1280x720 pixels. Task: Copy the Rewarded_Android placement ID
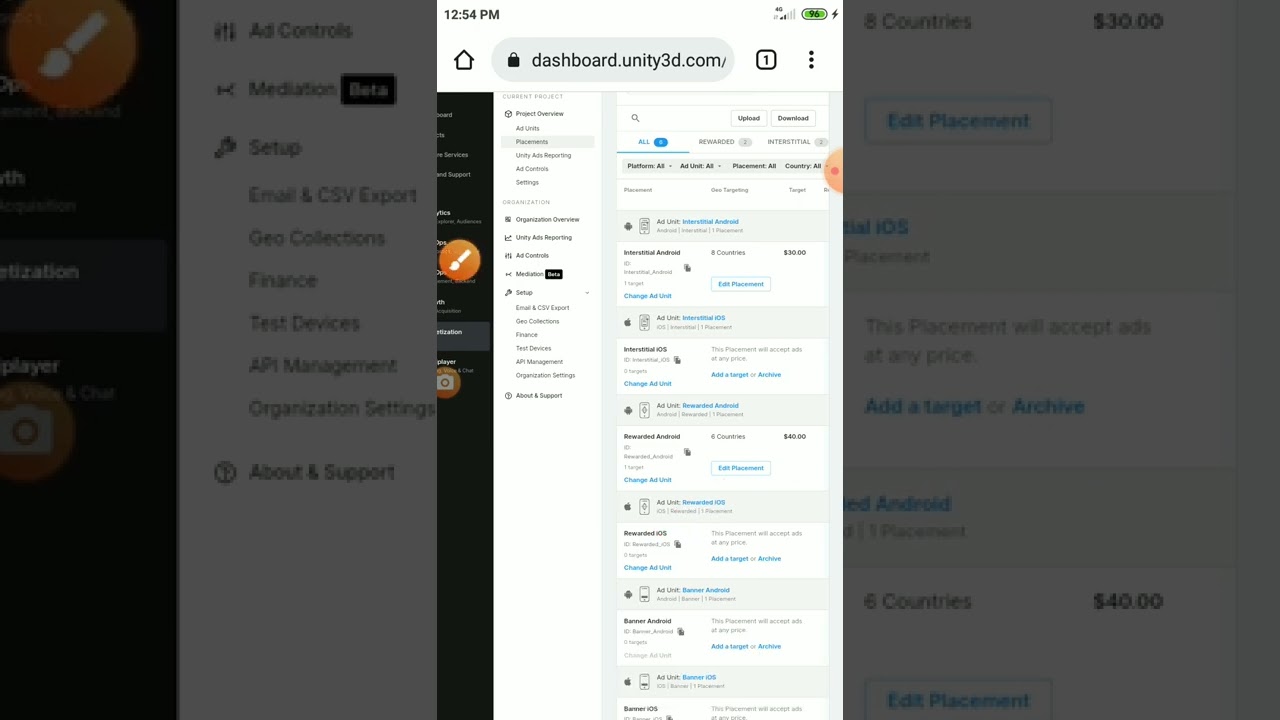click(687, 452)
